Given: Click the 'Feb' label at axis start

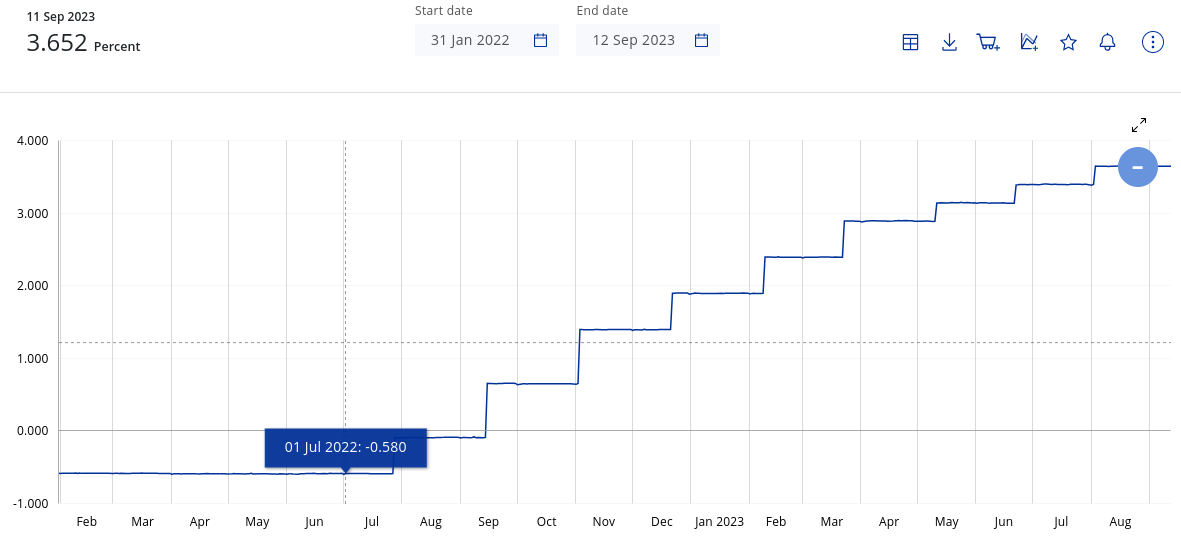Looking at the screenshot, I should [x=87, y=522].
